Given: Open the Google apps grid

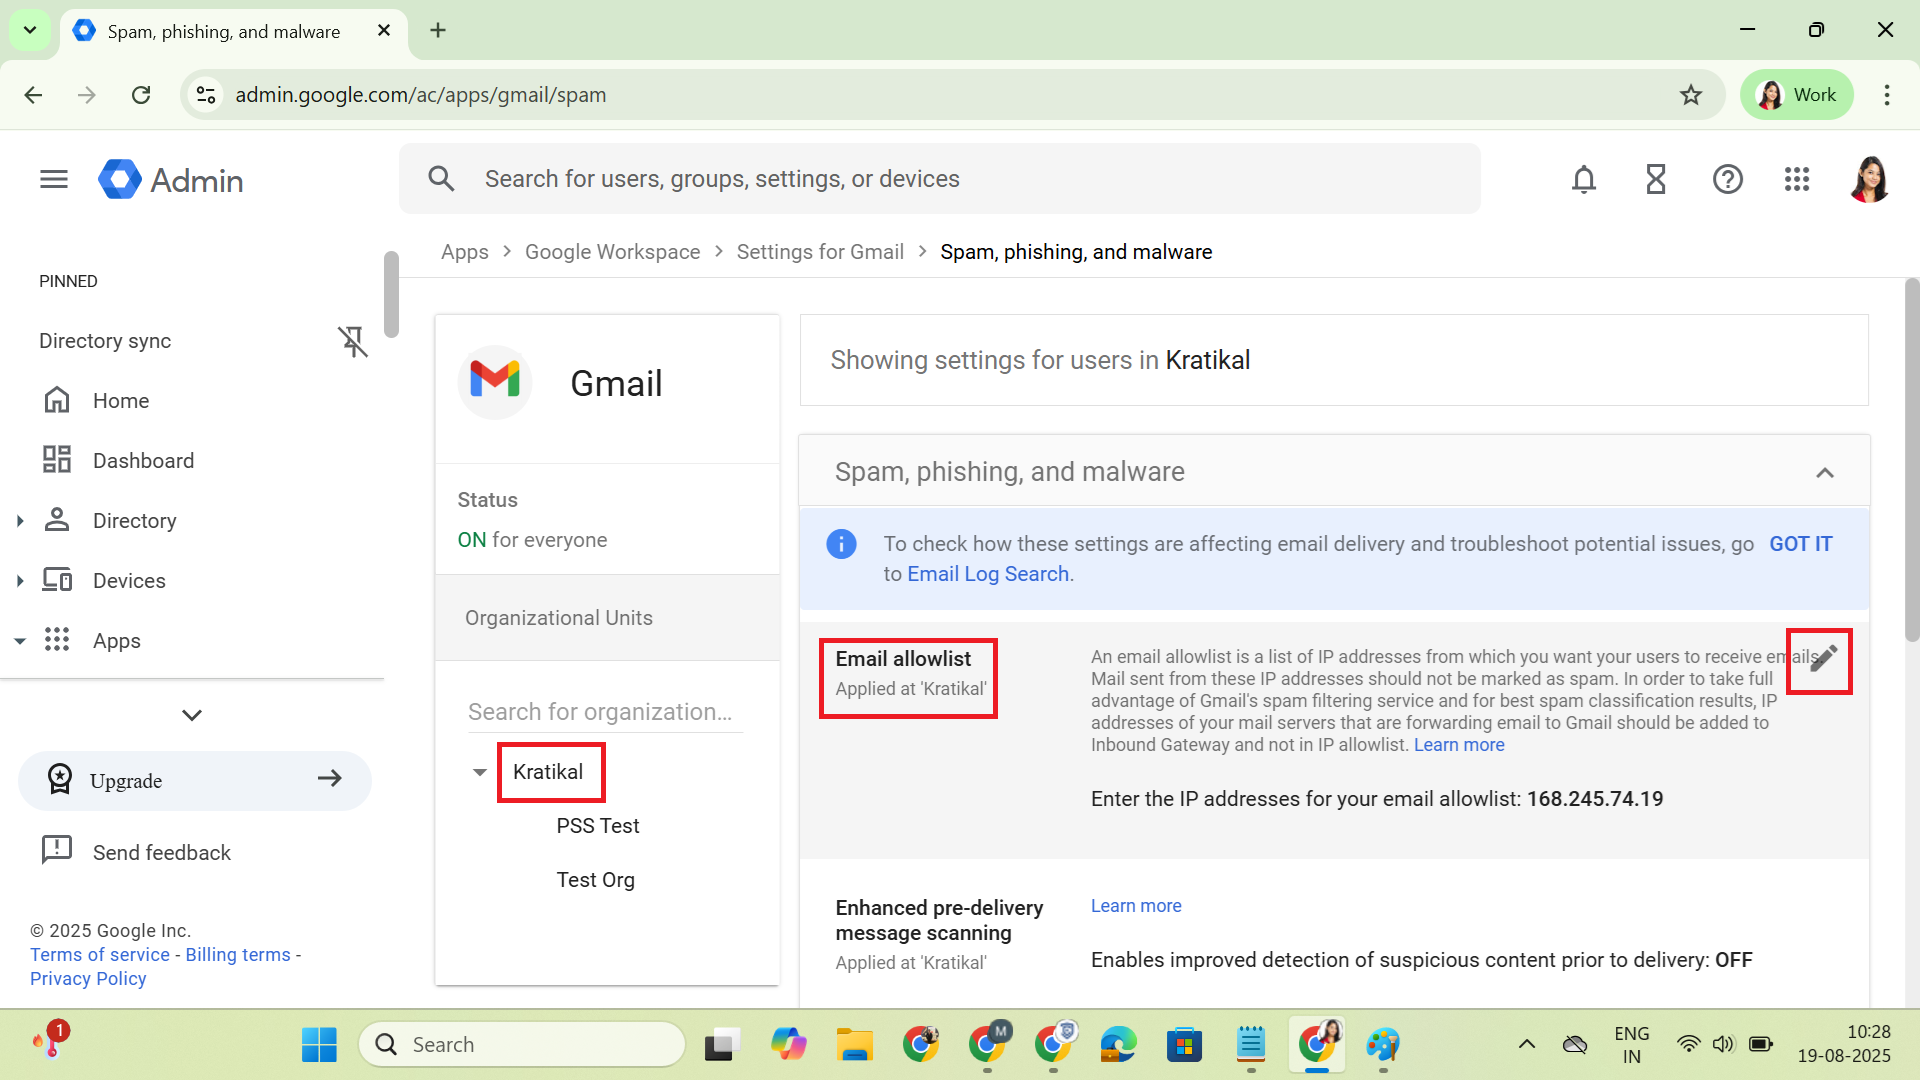Looking at the screenshot, I should 1797,179.
